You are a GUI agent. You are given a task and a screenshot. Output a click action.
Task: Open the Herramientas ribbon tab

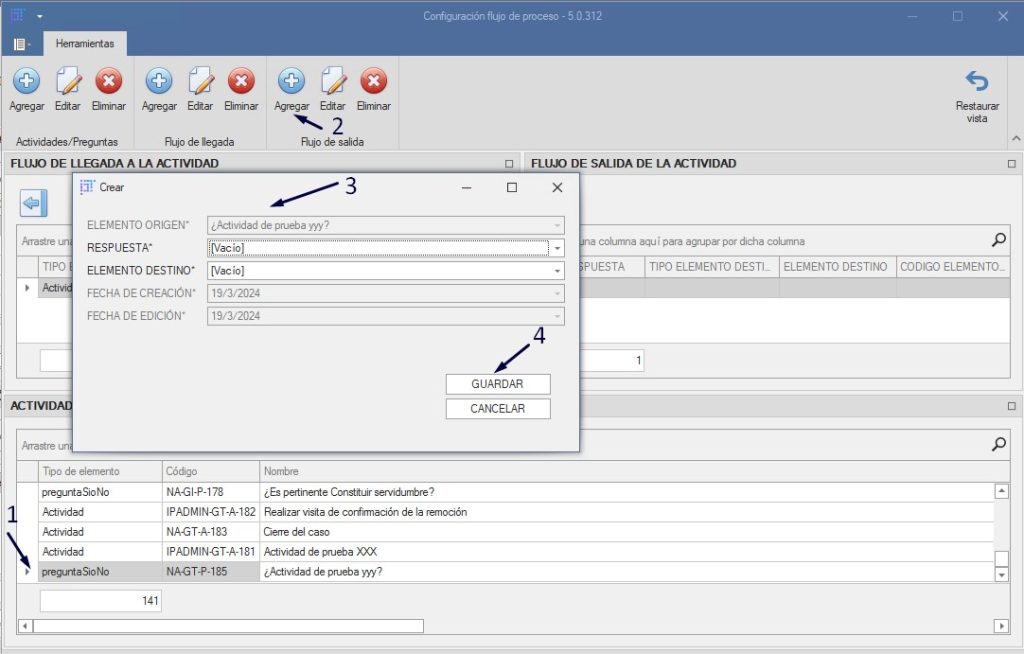coord(85,44)
